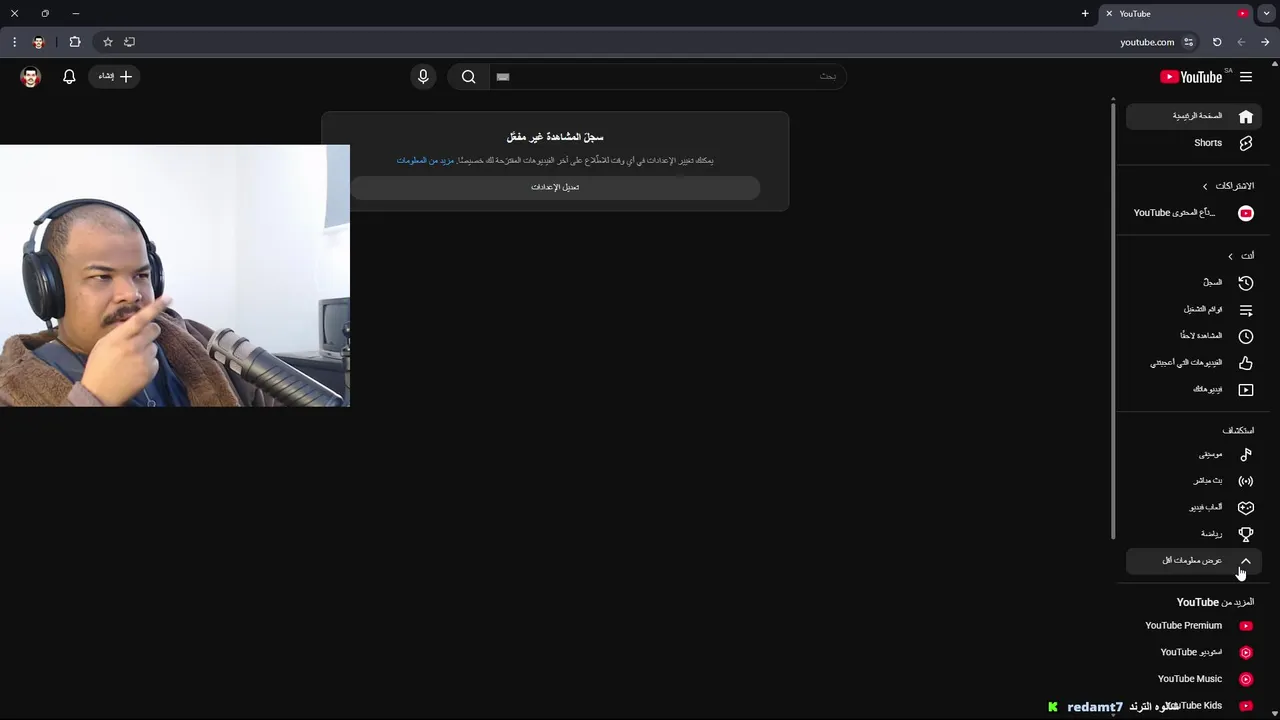Viewport: 1280px width, 720px height.
Task: Select the YouTube browser tab
Action: tap(1178, 14)
